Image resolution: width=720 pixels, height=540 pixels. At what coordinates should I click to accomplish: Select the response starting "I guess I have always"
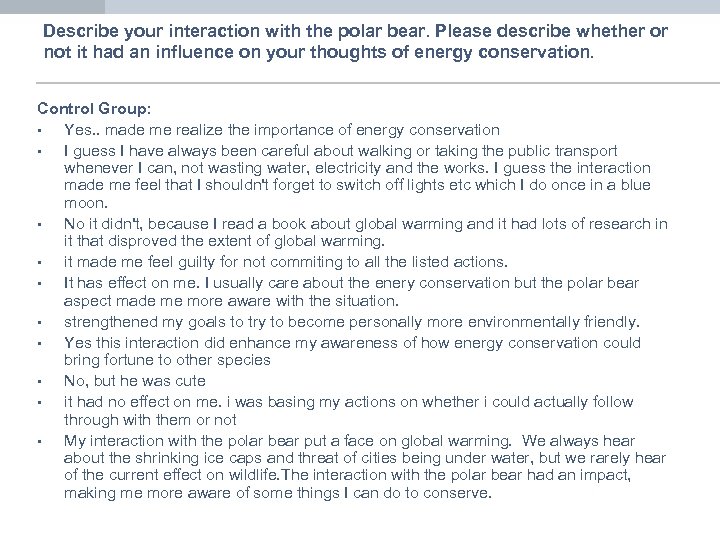pos(340,149)
